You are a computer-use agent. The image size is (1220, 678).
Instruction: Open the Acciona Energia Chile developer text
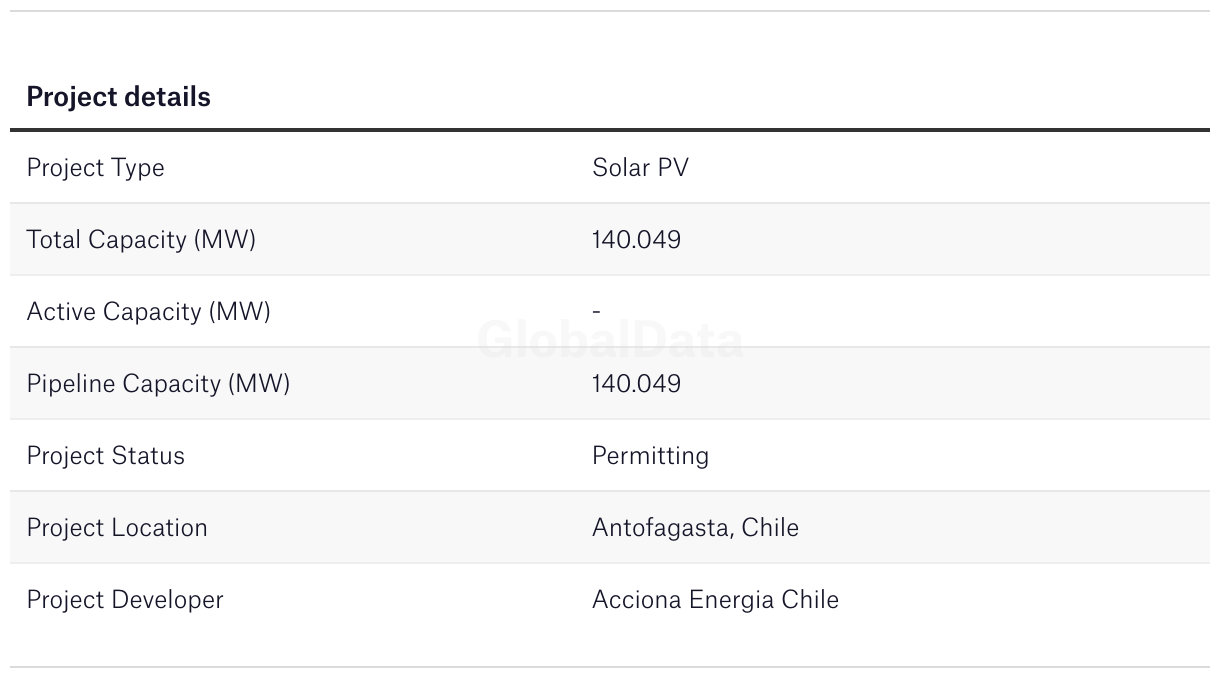[715, 600]
